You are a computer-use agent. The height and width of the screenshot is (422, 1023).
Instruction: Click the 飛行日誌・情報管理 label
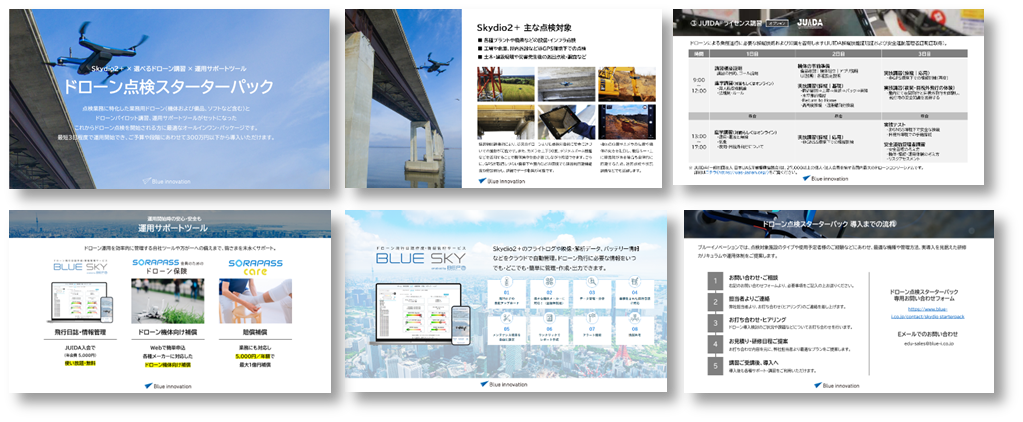(82, 333)
